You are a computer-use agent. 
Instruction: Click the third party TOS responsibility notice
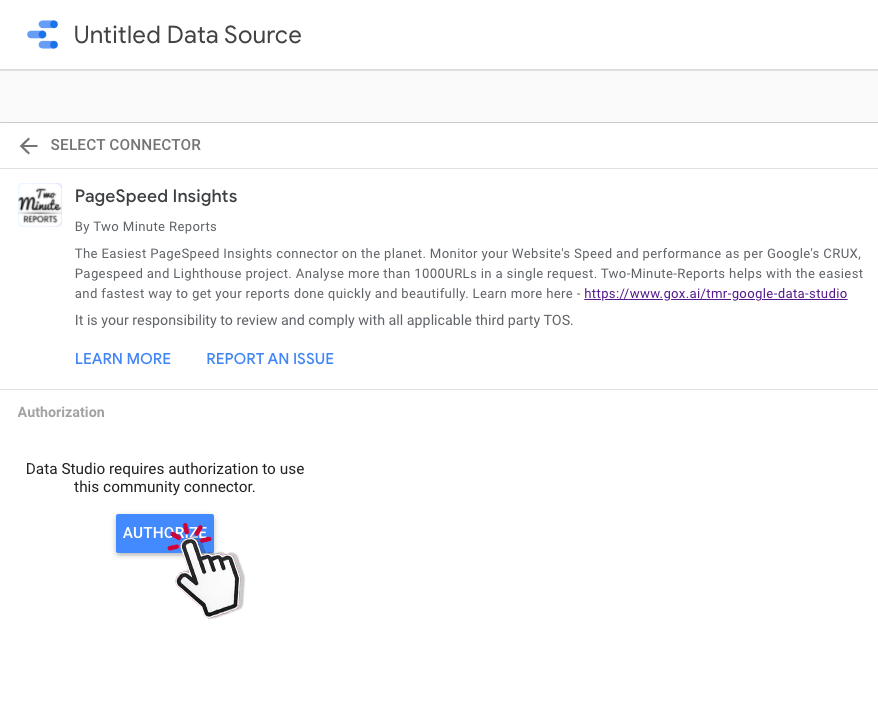(324, 320)
